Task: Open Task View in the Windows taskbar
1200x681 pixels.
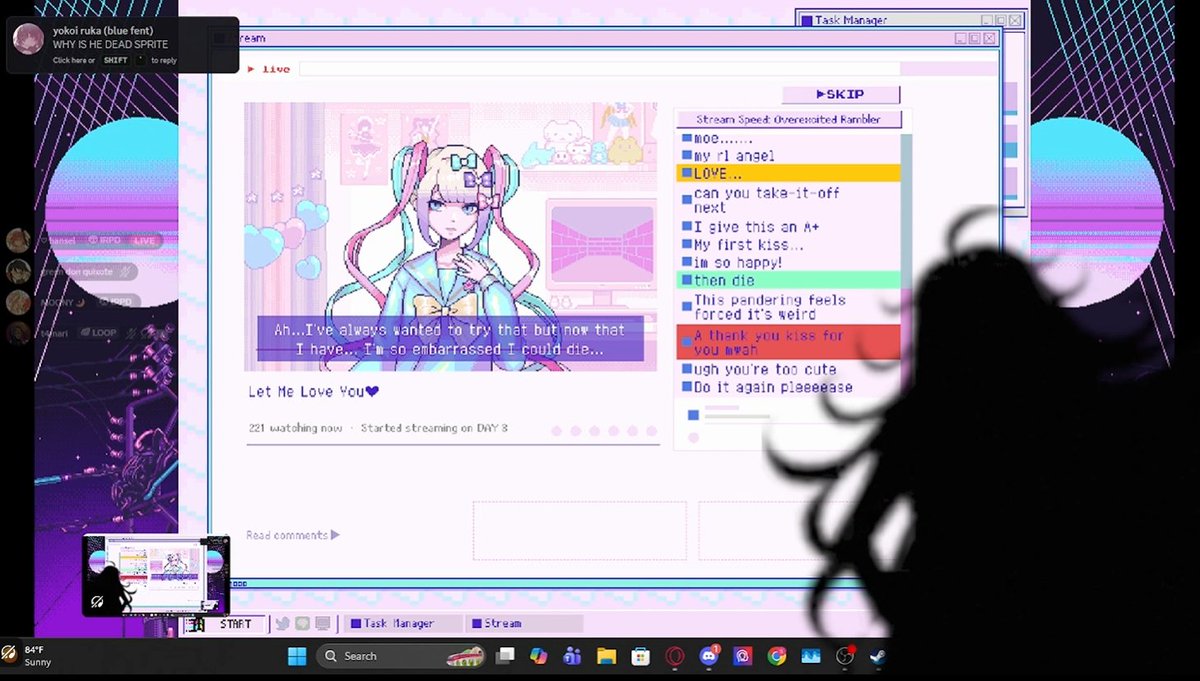Action: click(506, 656)
